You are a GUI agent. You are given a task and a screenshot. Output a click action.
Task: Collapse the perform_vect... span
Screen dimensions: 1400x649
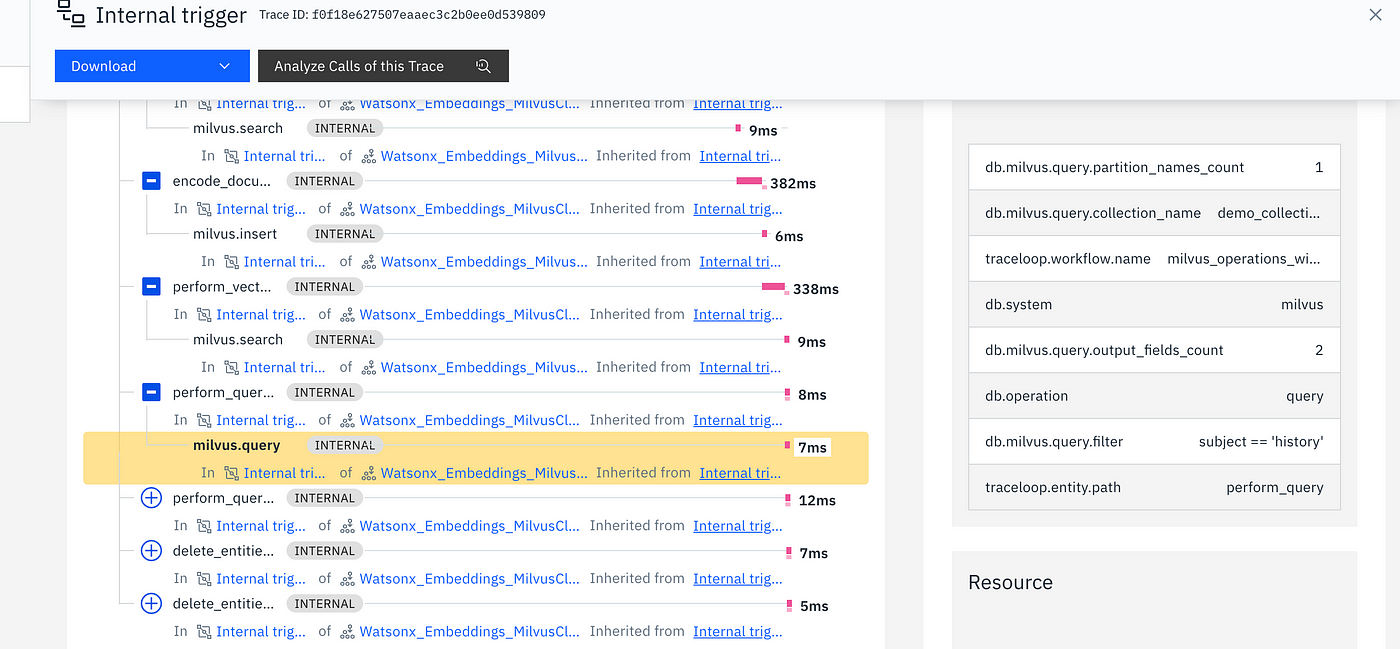[151, 287]
